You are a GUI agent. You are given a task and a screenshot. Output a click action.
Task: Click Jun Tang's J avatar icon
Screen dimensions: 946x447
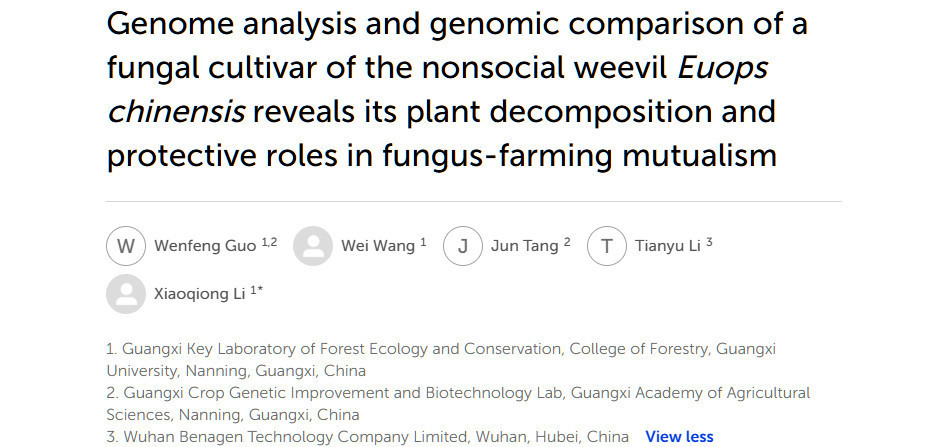point(463,246)
